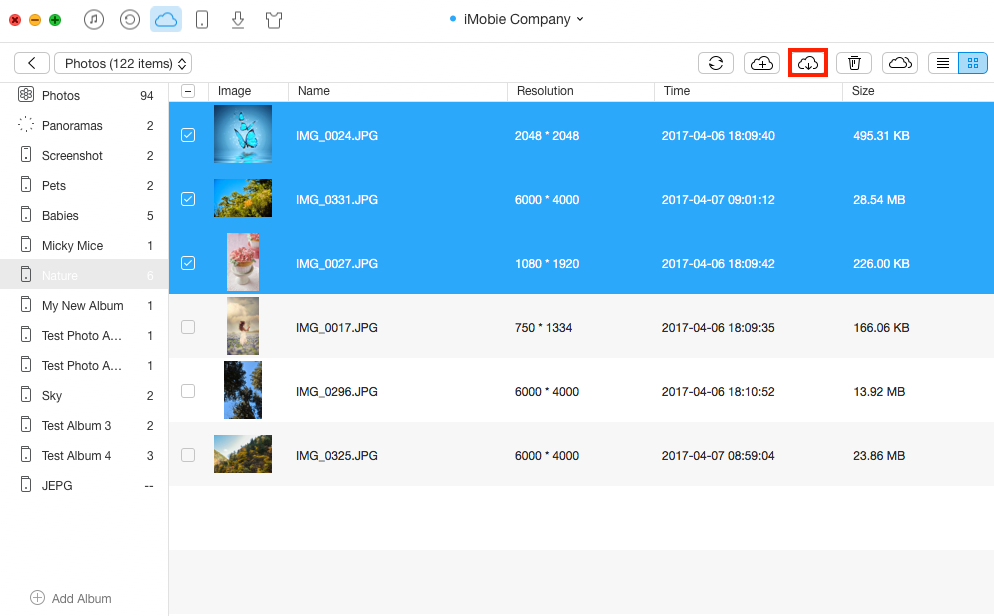Sort by the Name column header

[398, 91]
